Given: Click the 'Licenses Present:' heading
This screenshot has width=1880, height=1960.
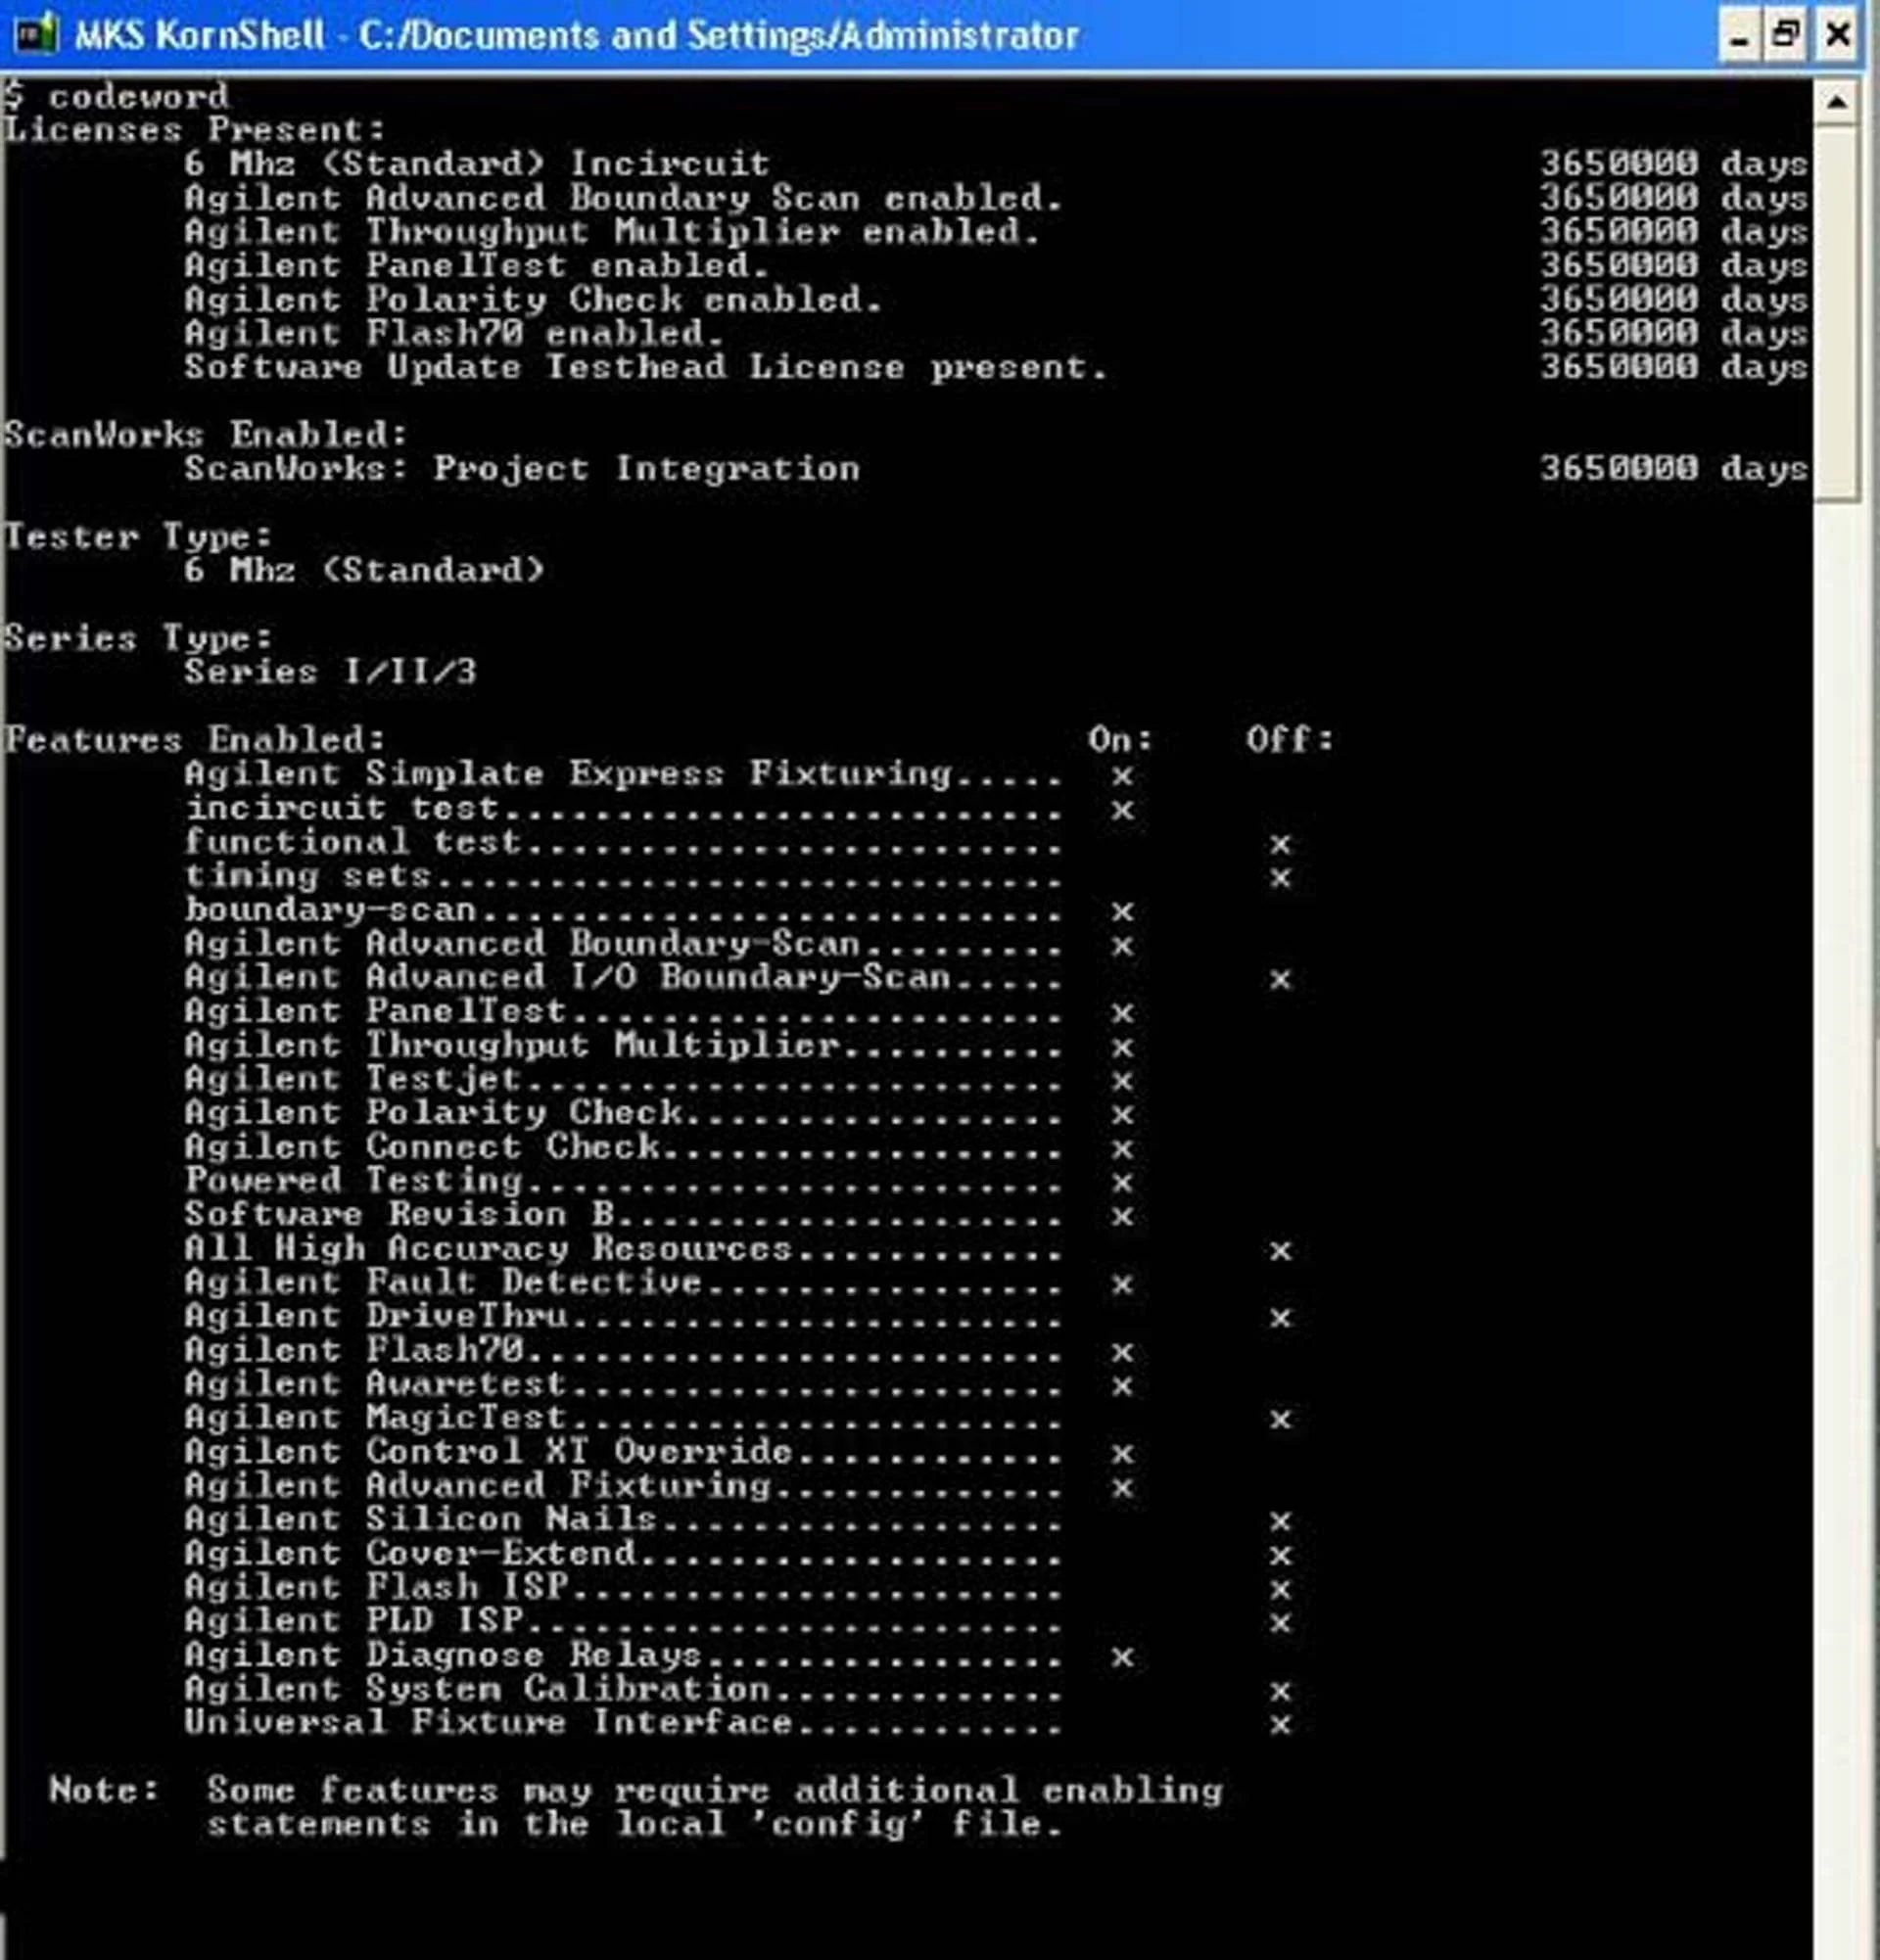Looking at the screenshot, I should pos(194,130).
